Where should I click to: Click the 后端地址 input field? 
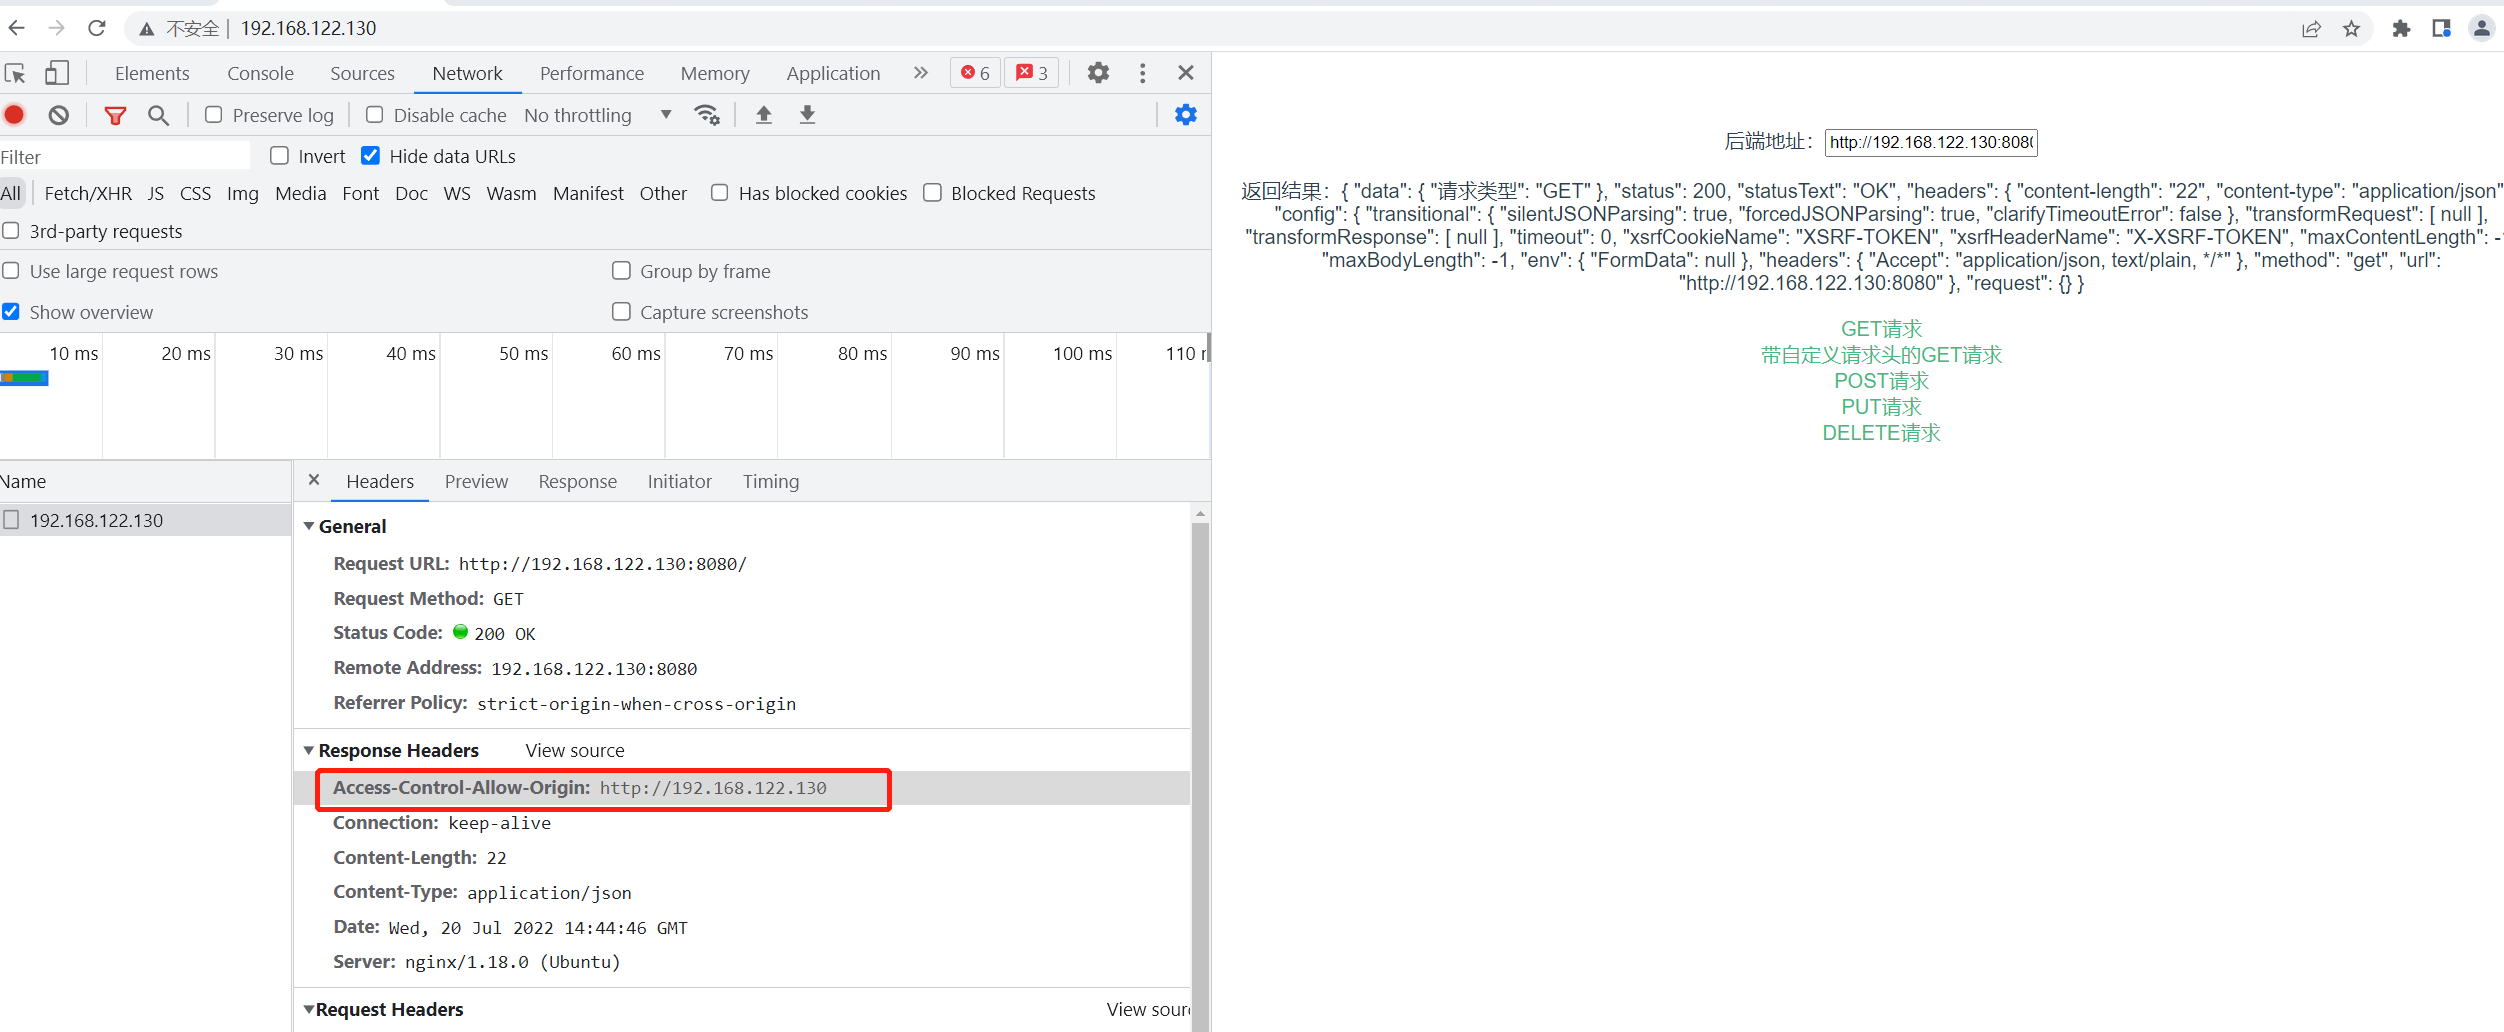pyautogui.click(x=1930, y=142)
